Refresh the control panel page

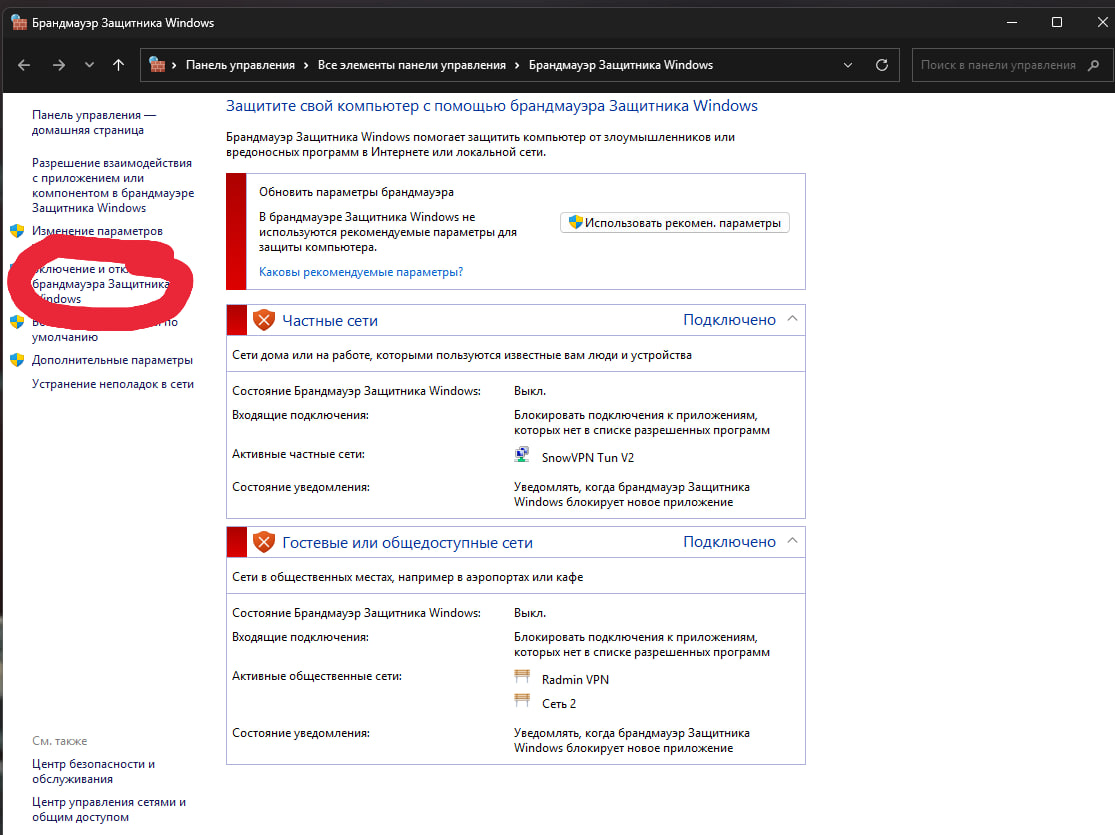(x=882, y=65)
